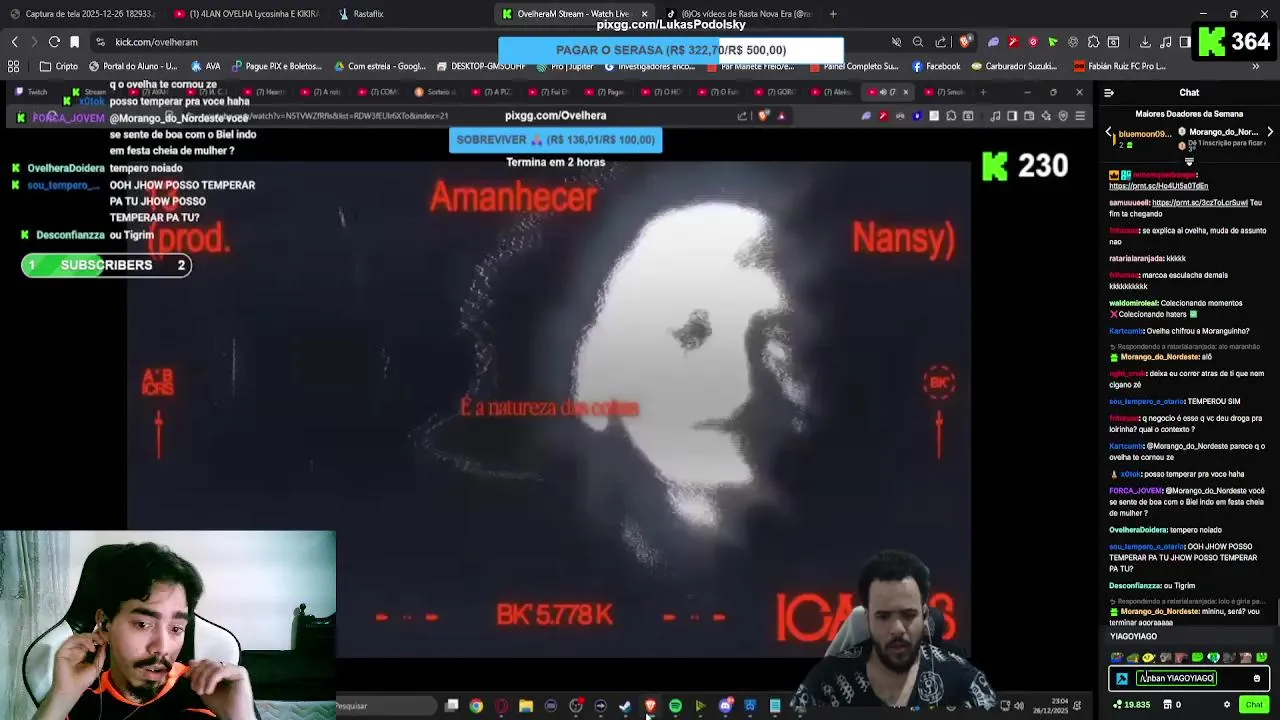Open Spotify from the taskbar
This screenshot has height=720, width=1280.
(x=675, y=706)
